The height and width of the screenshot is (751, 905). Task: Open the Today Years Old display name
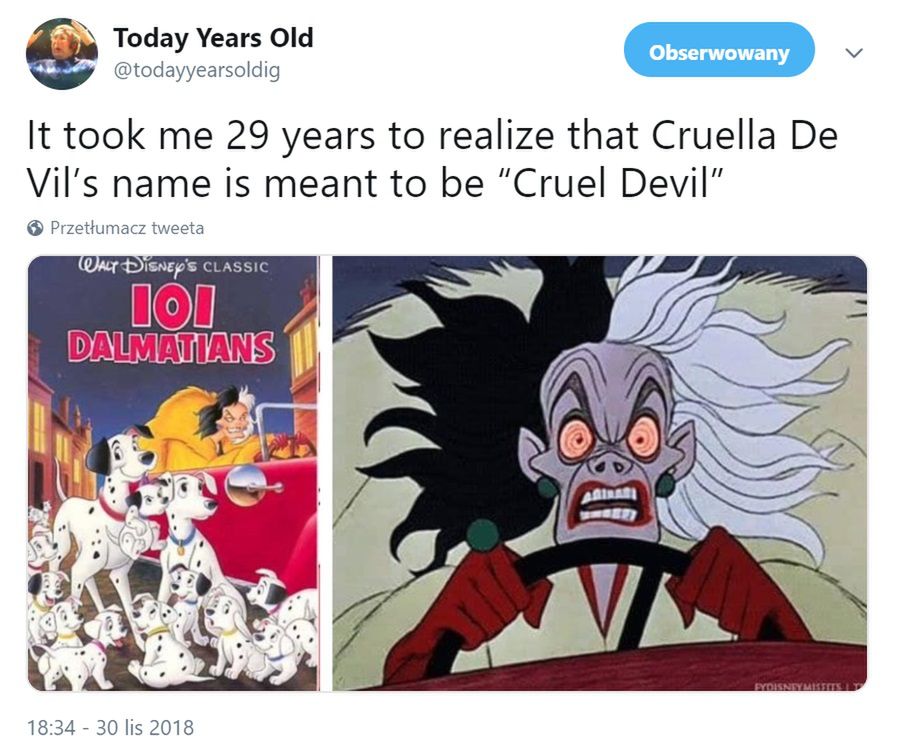214,38
